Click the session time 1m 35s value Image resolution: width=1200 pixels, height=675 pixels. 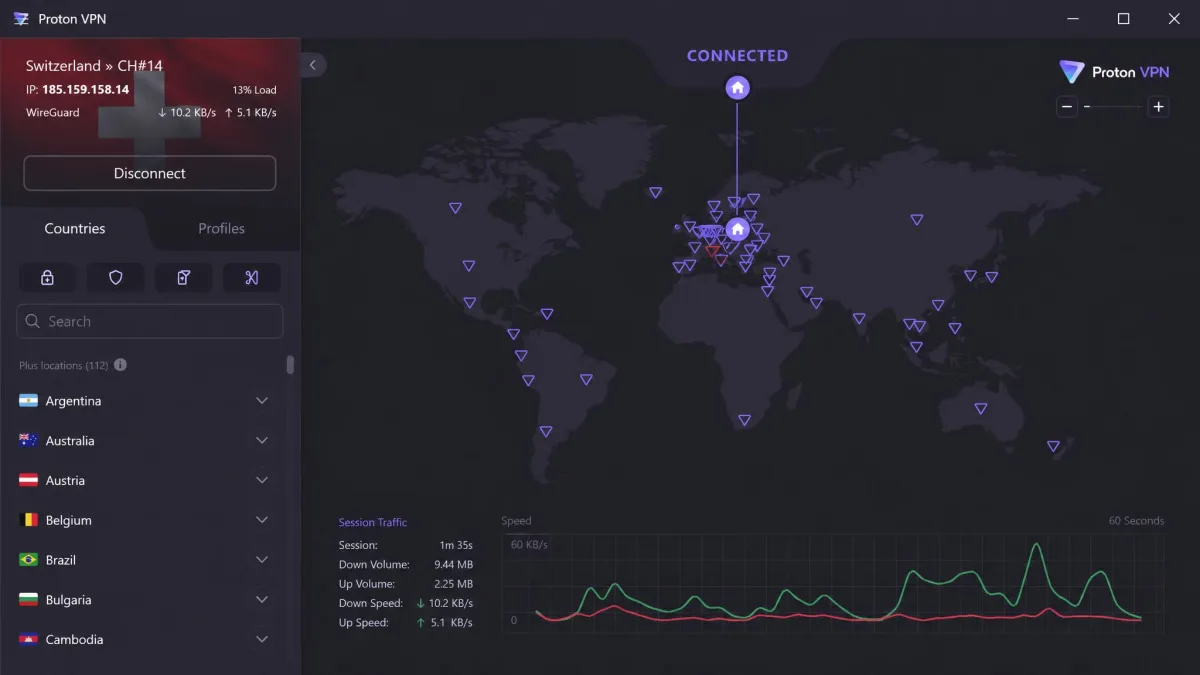456,545
